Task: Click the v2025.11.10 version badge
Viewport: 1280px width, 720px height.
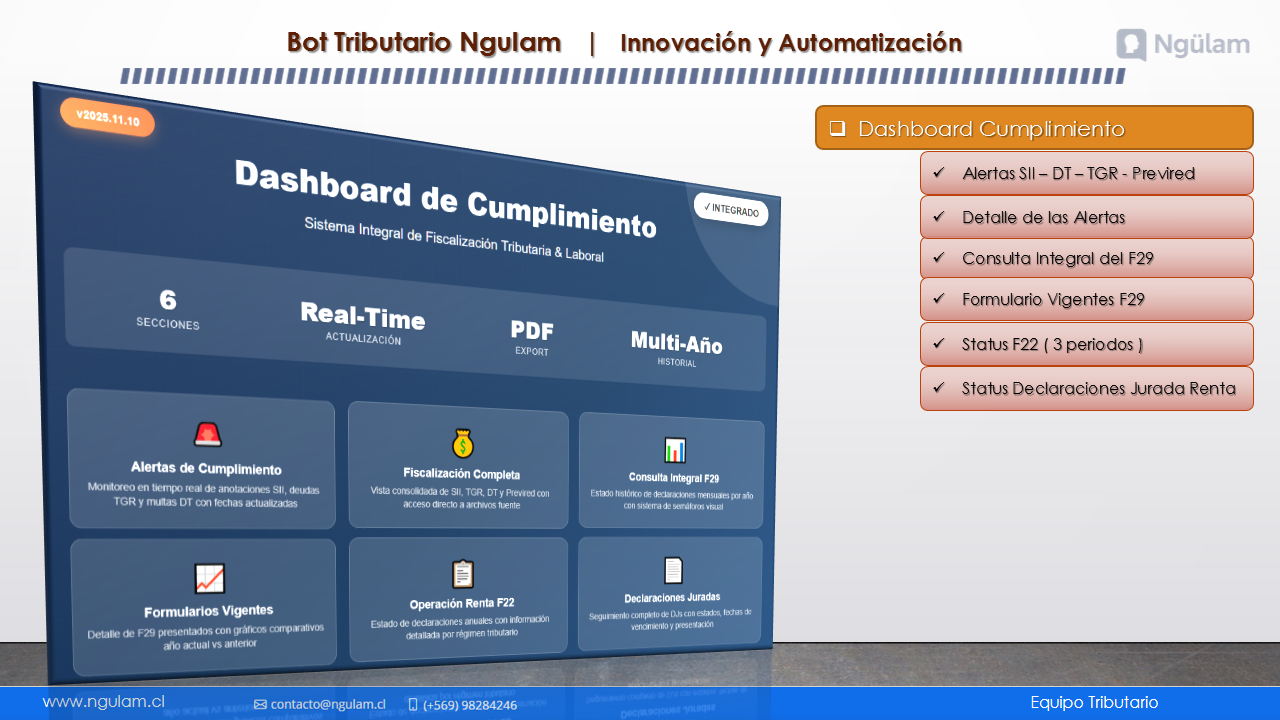Action: pos(107,117)
